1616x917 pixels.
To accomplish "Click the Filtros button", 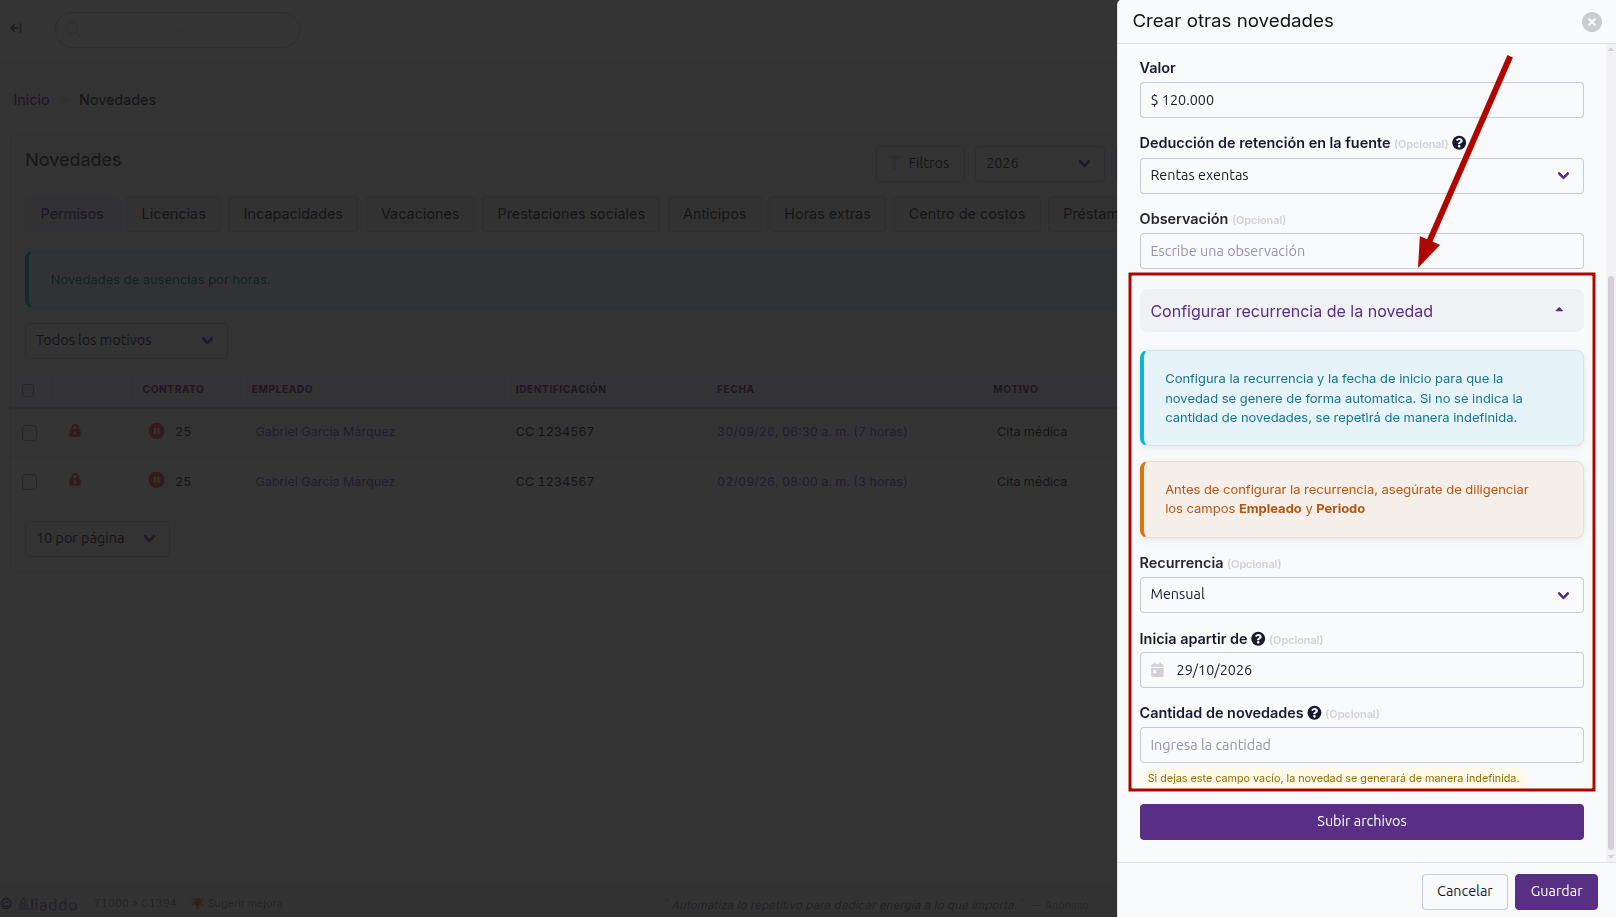I will pyautogui.click(x=920, y=163).
